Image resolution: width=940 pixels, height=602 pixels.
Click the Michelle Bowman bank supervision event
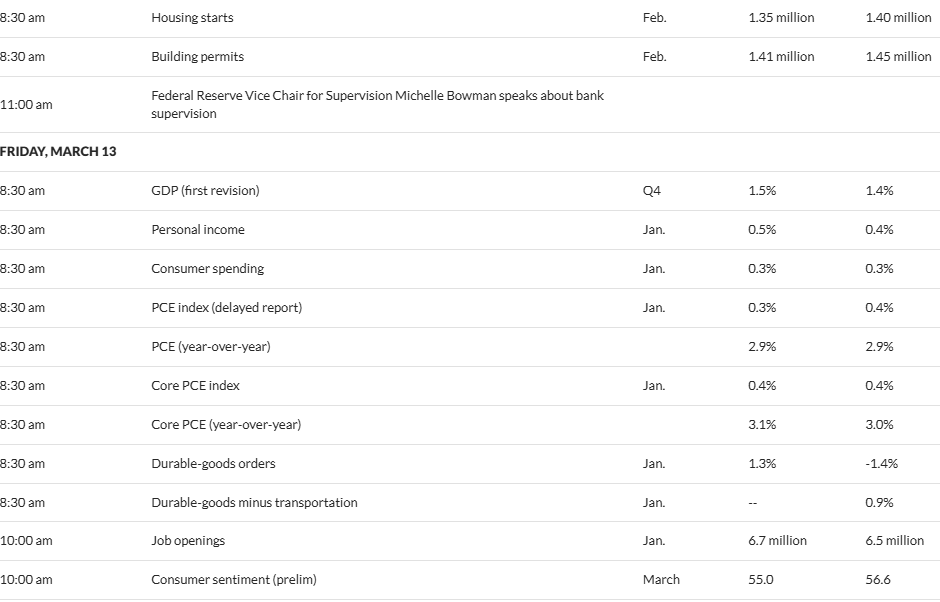point(377,105)
